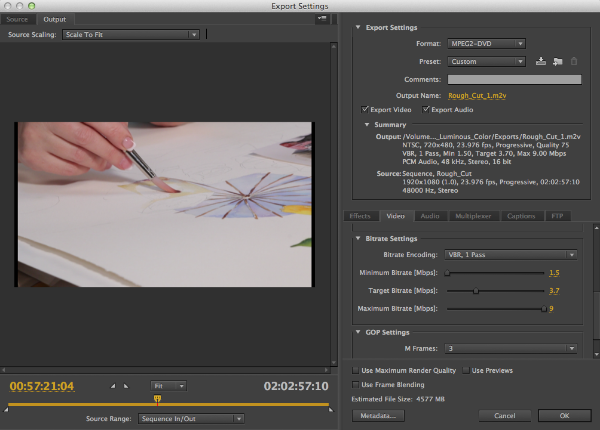The width and height of the screenshot is (600, 430).
Task: Click the Delete Preset trash icon
Action: [x=574, y=61]
